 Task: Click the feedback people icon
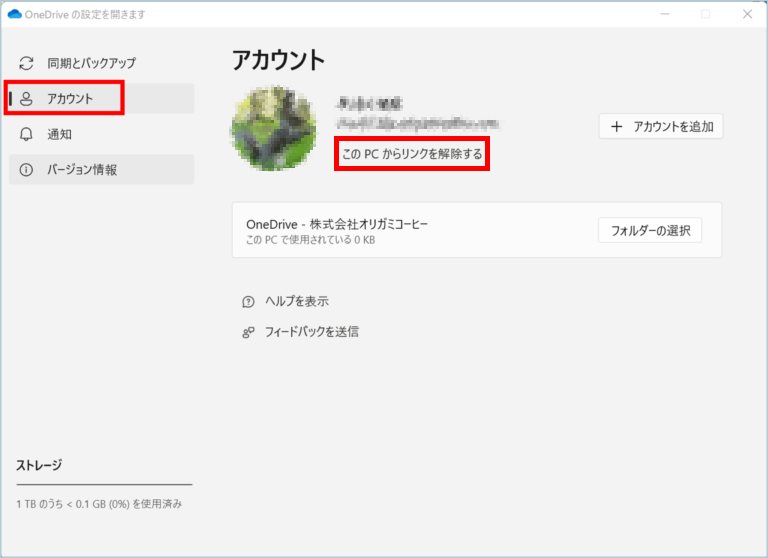pos(248,333)
